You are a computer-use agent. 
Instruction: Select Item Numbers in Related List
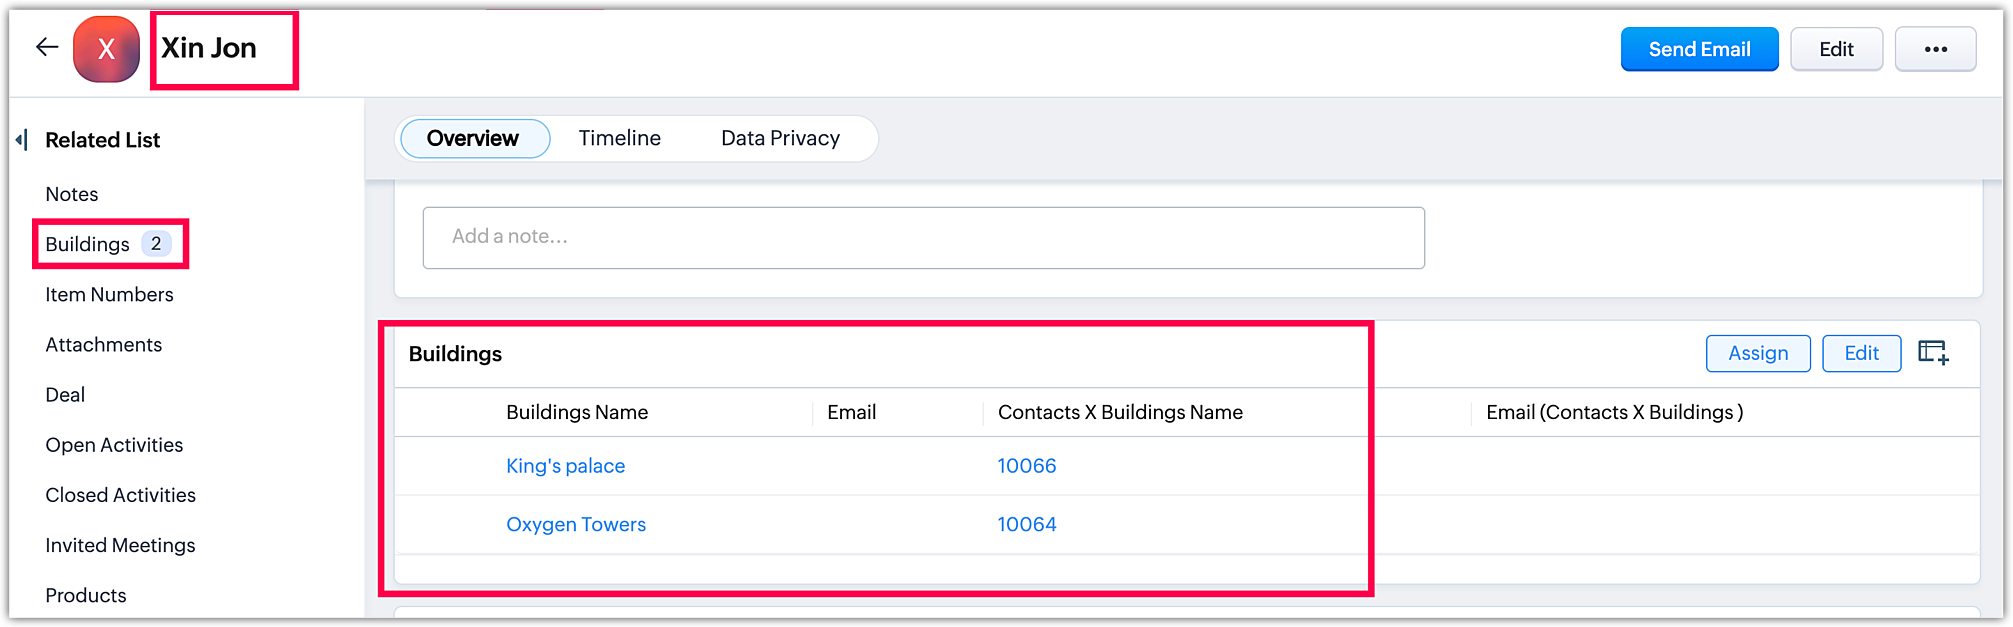tap(109, 295)
